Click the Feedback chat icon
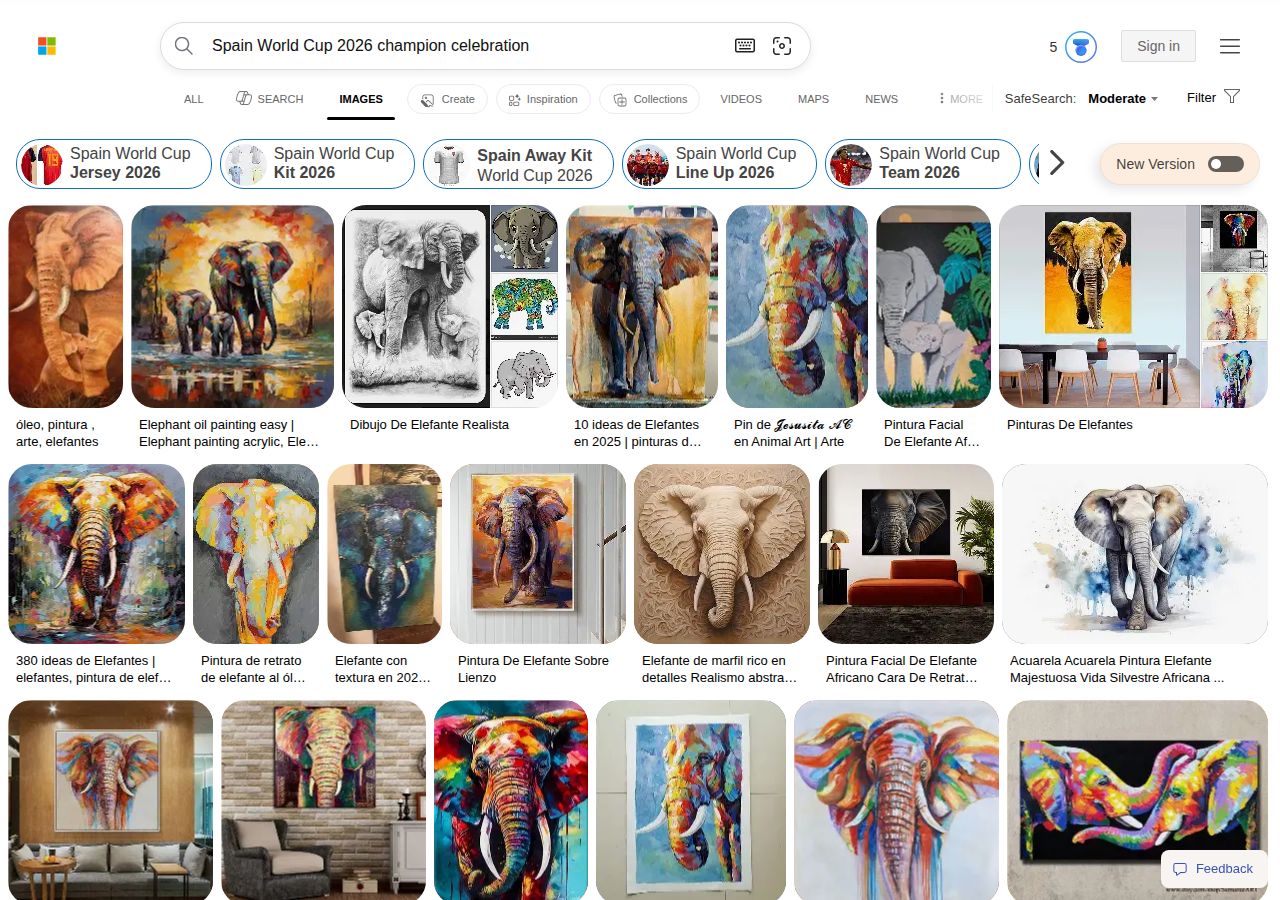The height and width of the screenshot is (900, 1280). pos(1180,869)
